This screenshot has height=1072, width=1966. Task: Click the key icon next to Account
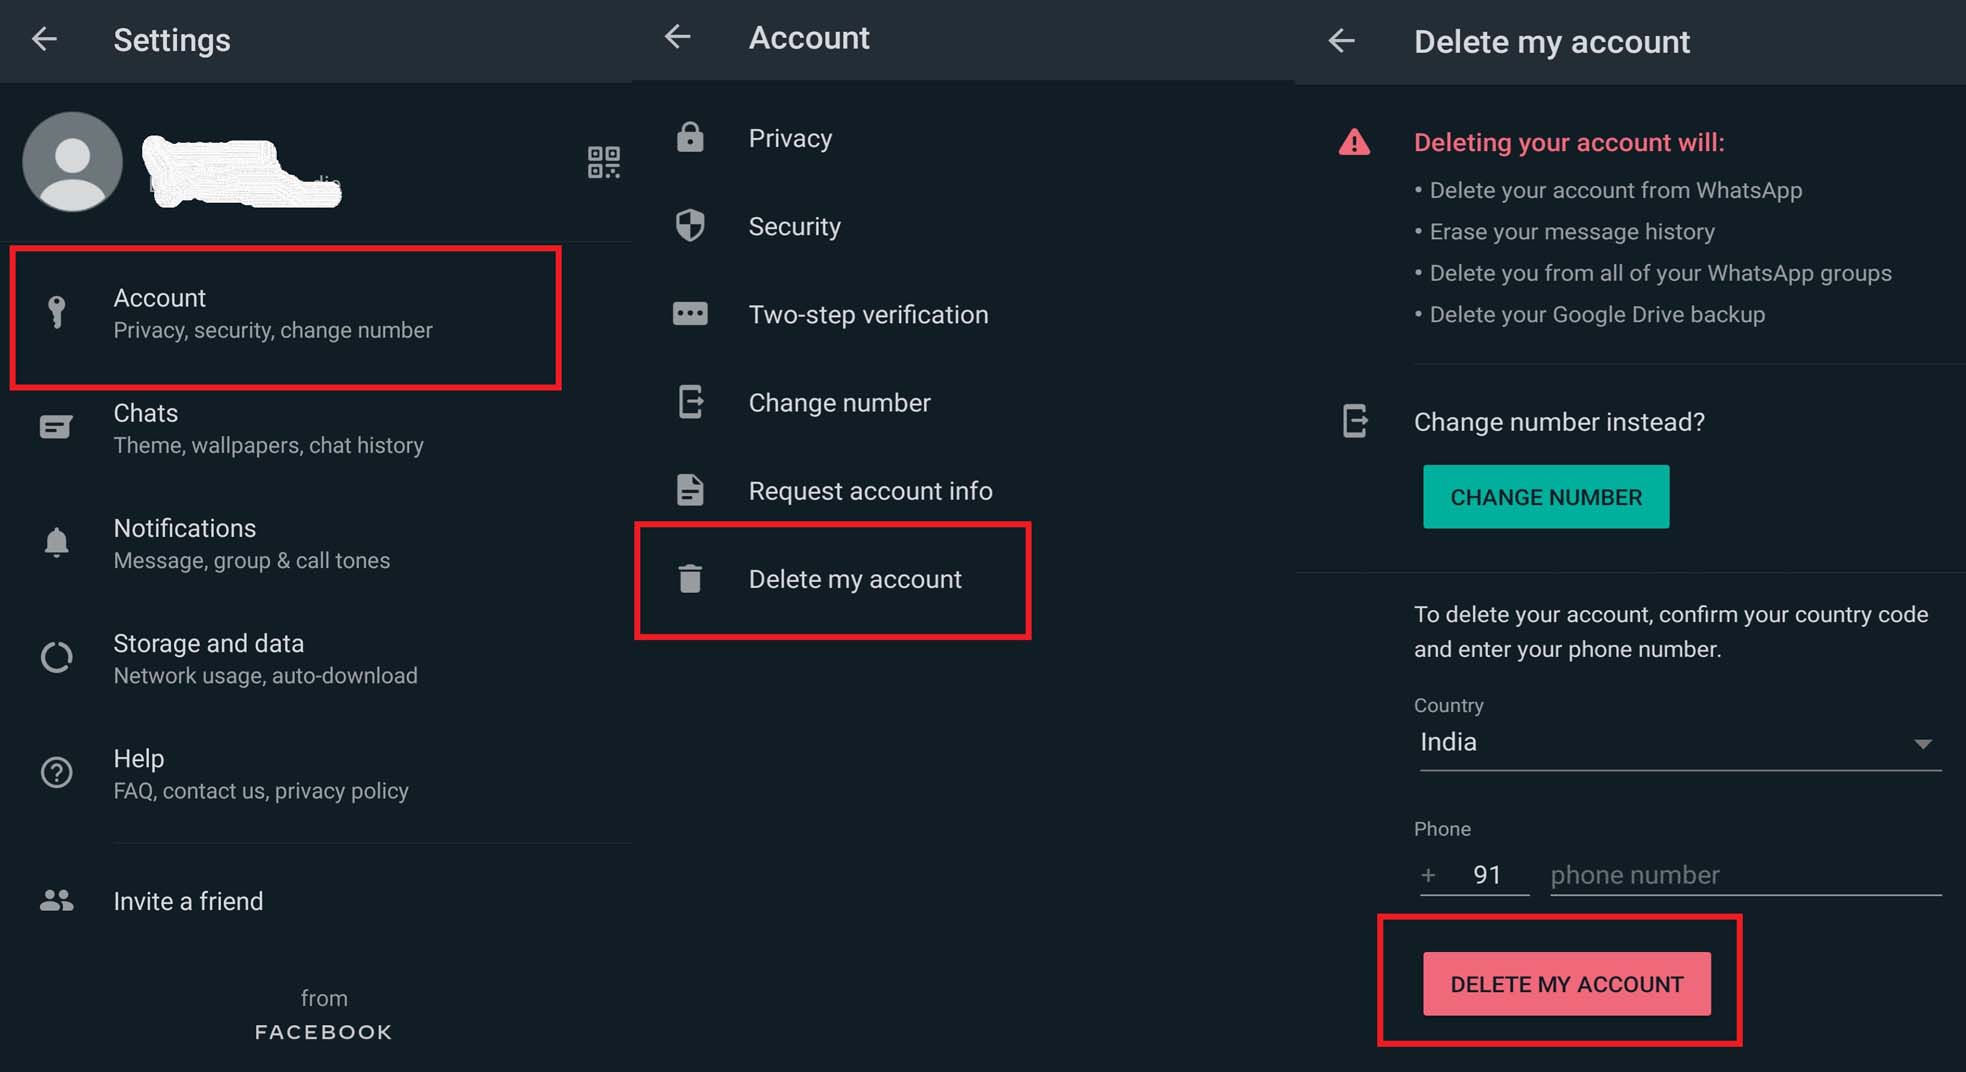(x=57, y=312)
